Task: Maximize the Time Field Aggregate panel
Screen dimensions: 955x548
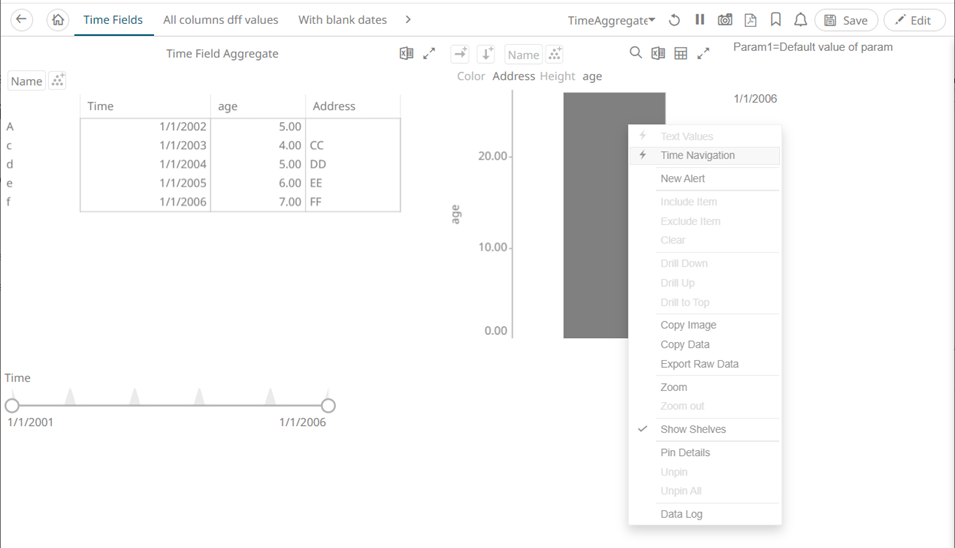Action: click(429, 54)
